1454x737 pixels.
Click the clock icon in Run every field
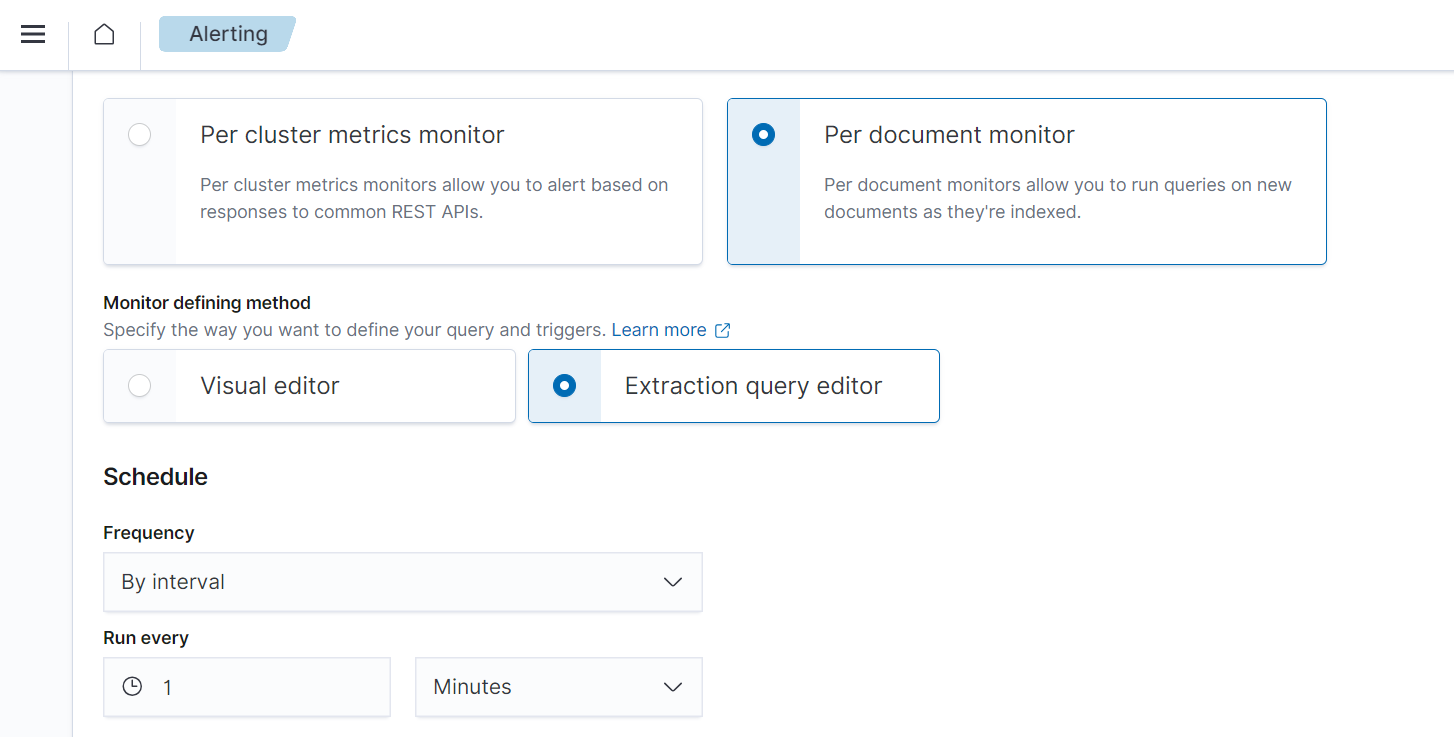(132, 687)
